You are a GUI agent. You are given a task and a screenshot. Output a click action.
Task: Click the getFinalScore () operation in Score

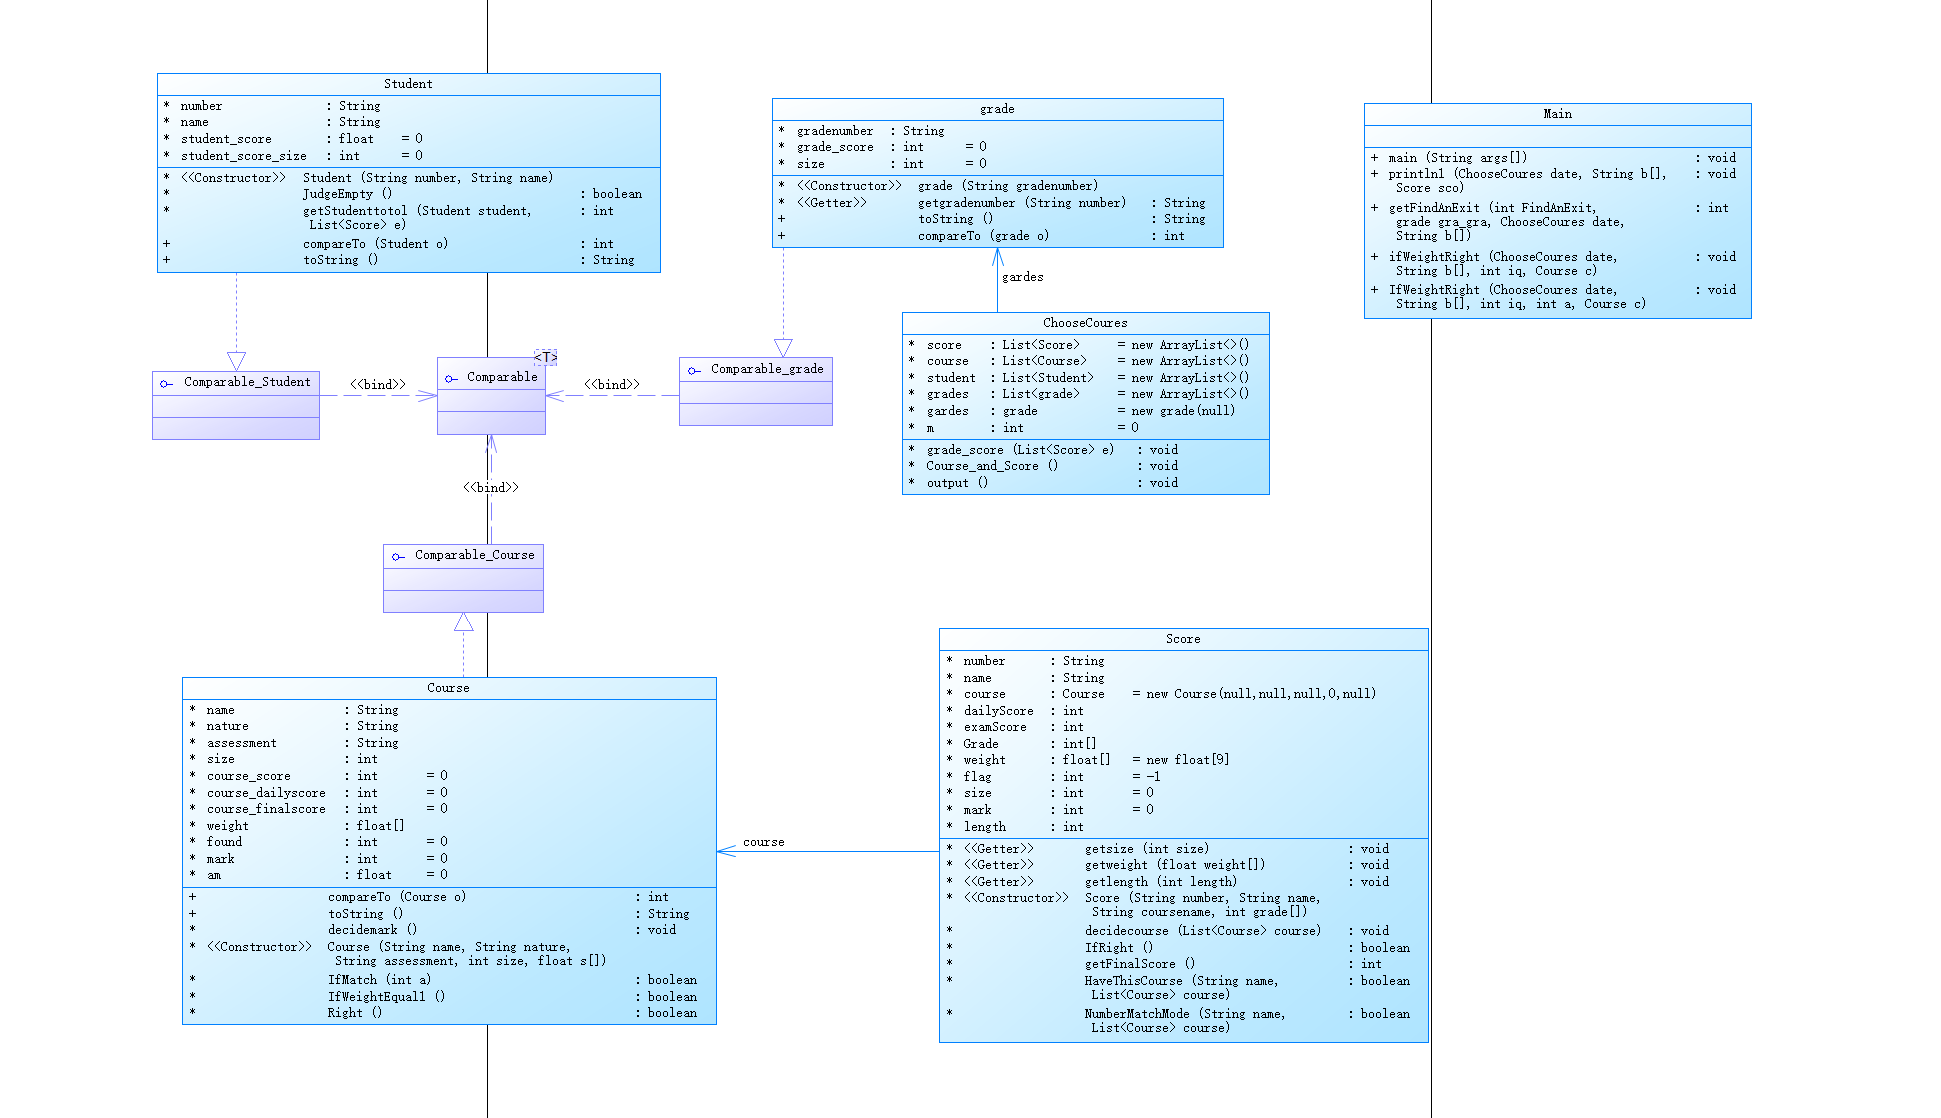click(1139, 964)
